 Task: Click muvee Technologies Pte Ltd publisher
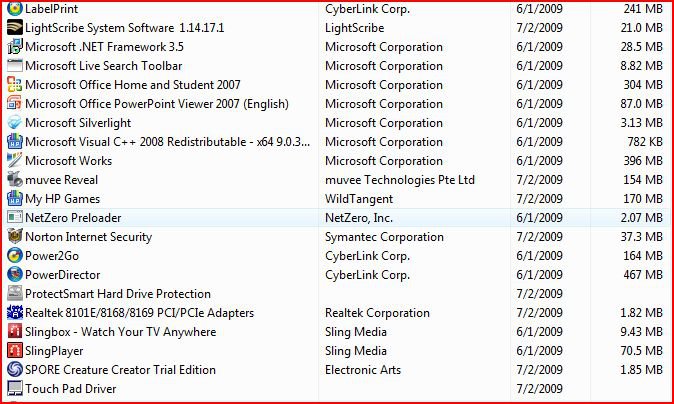[400, 180]
